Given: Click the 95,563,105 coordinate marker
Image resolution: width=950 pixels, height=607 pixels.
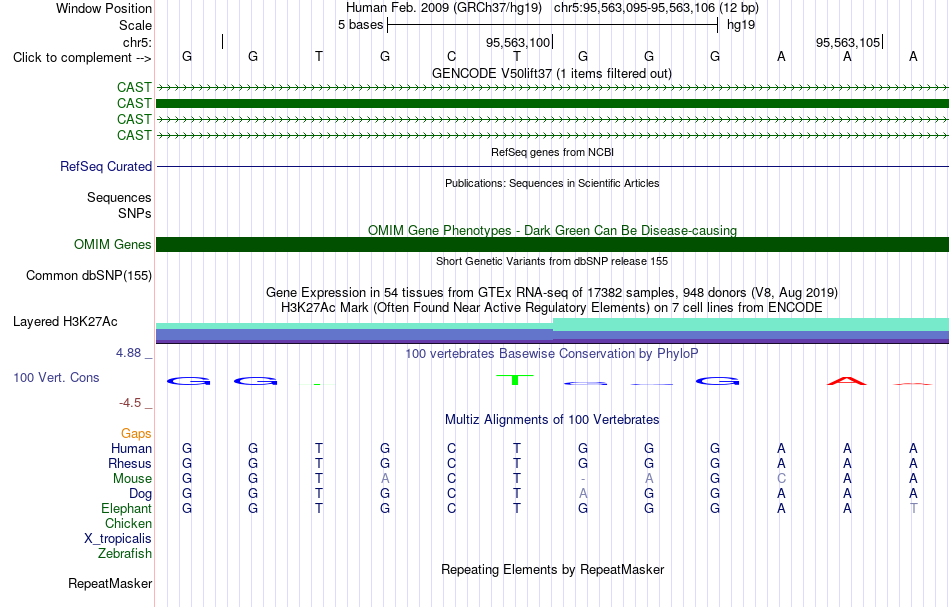Looking at the screenshot, I should 848,42.
